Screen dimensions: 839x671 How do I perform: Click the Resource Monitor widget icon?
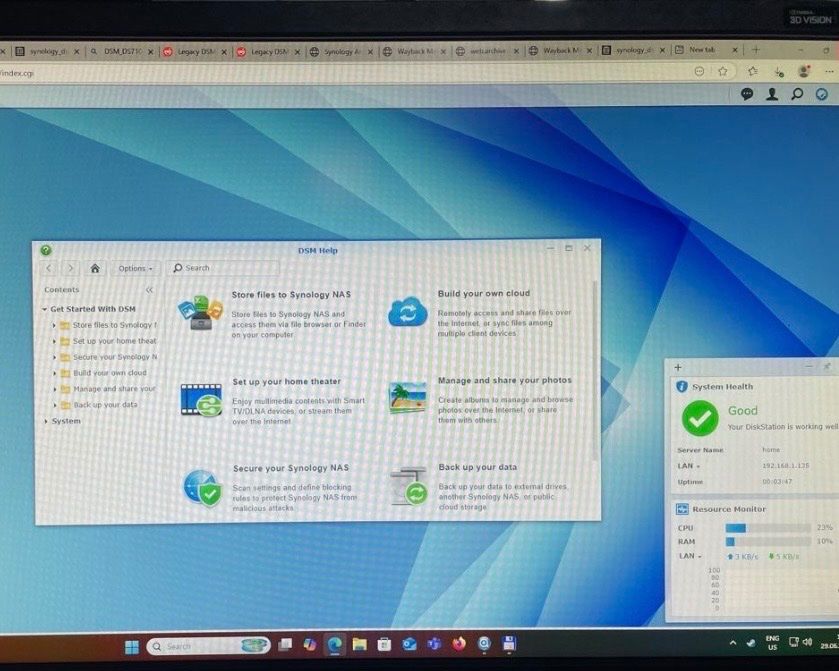click(x=682, y=509)
